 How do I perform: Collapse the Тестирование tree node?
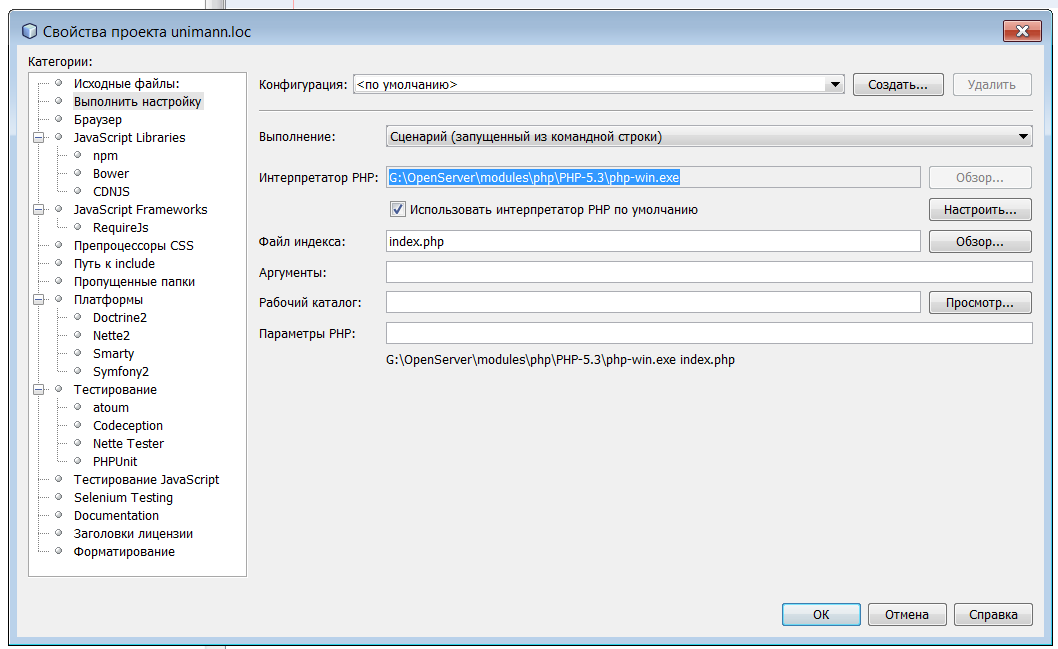coord(39,390)
